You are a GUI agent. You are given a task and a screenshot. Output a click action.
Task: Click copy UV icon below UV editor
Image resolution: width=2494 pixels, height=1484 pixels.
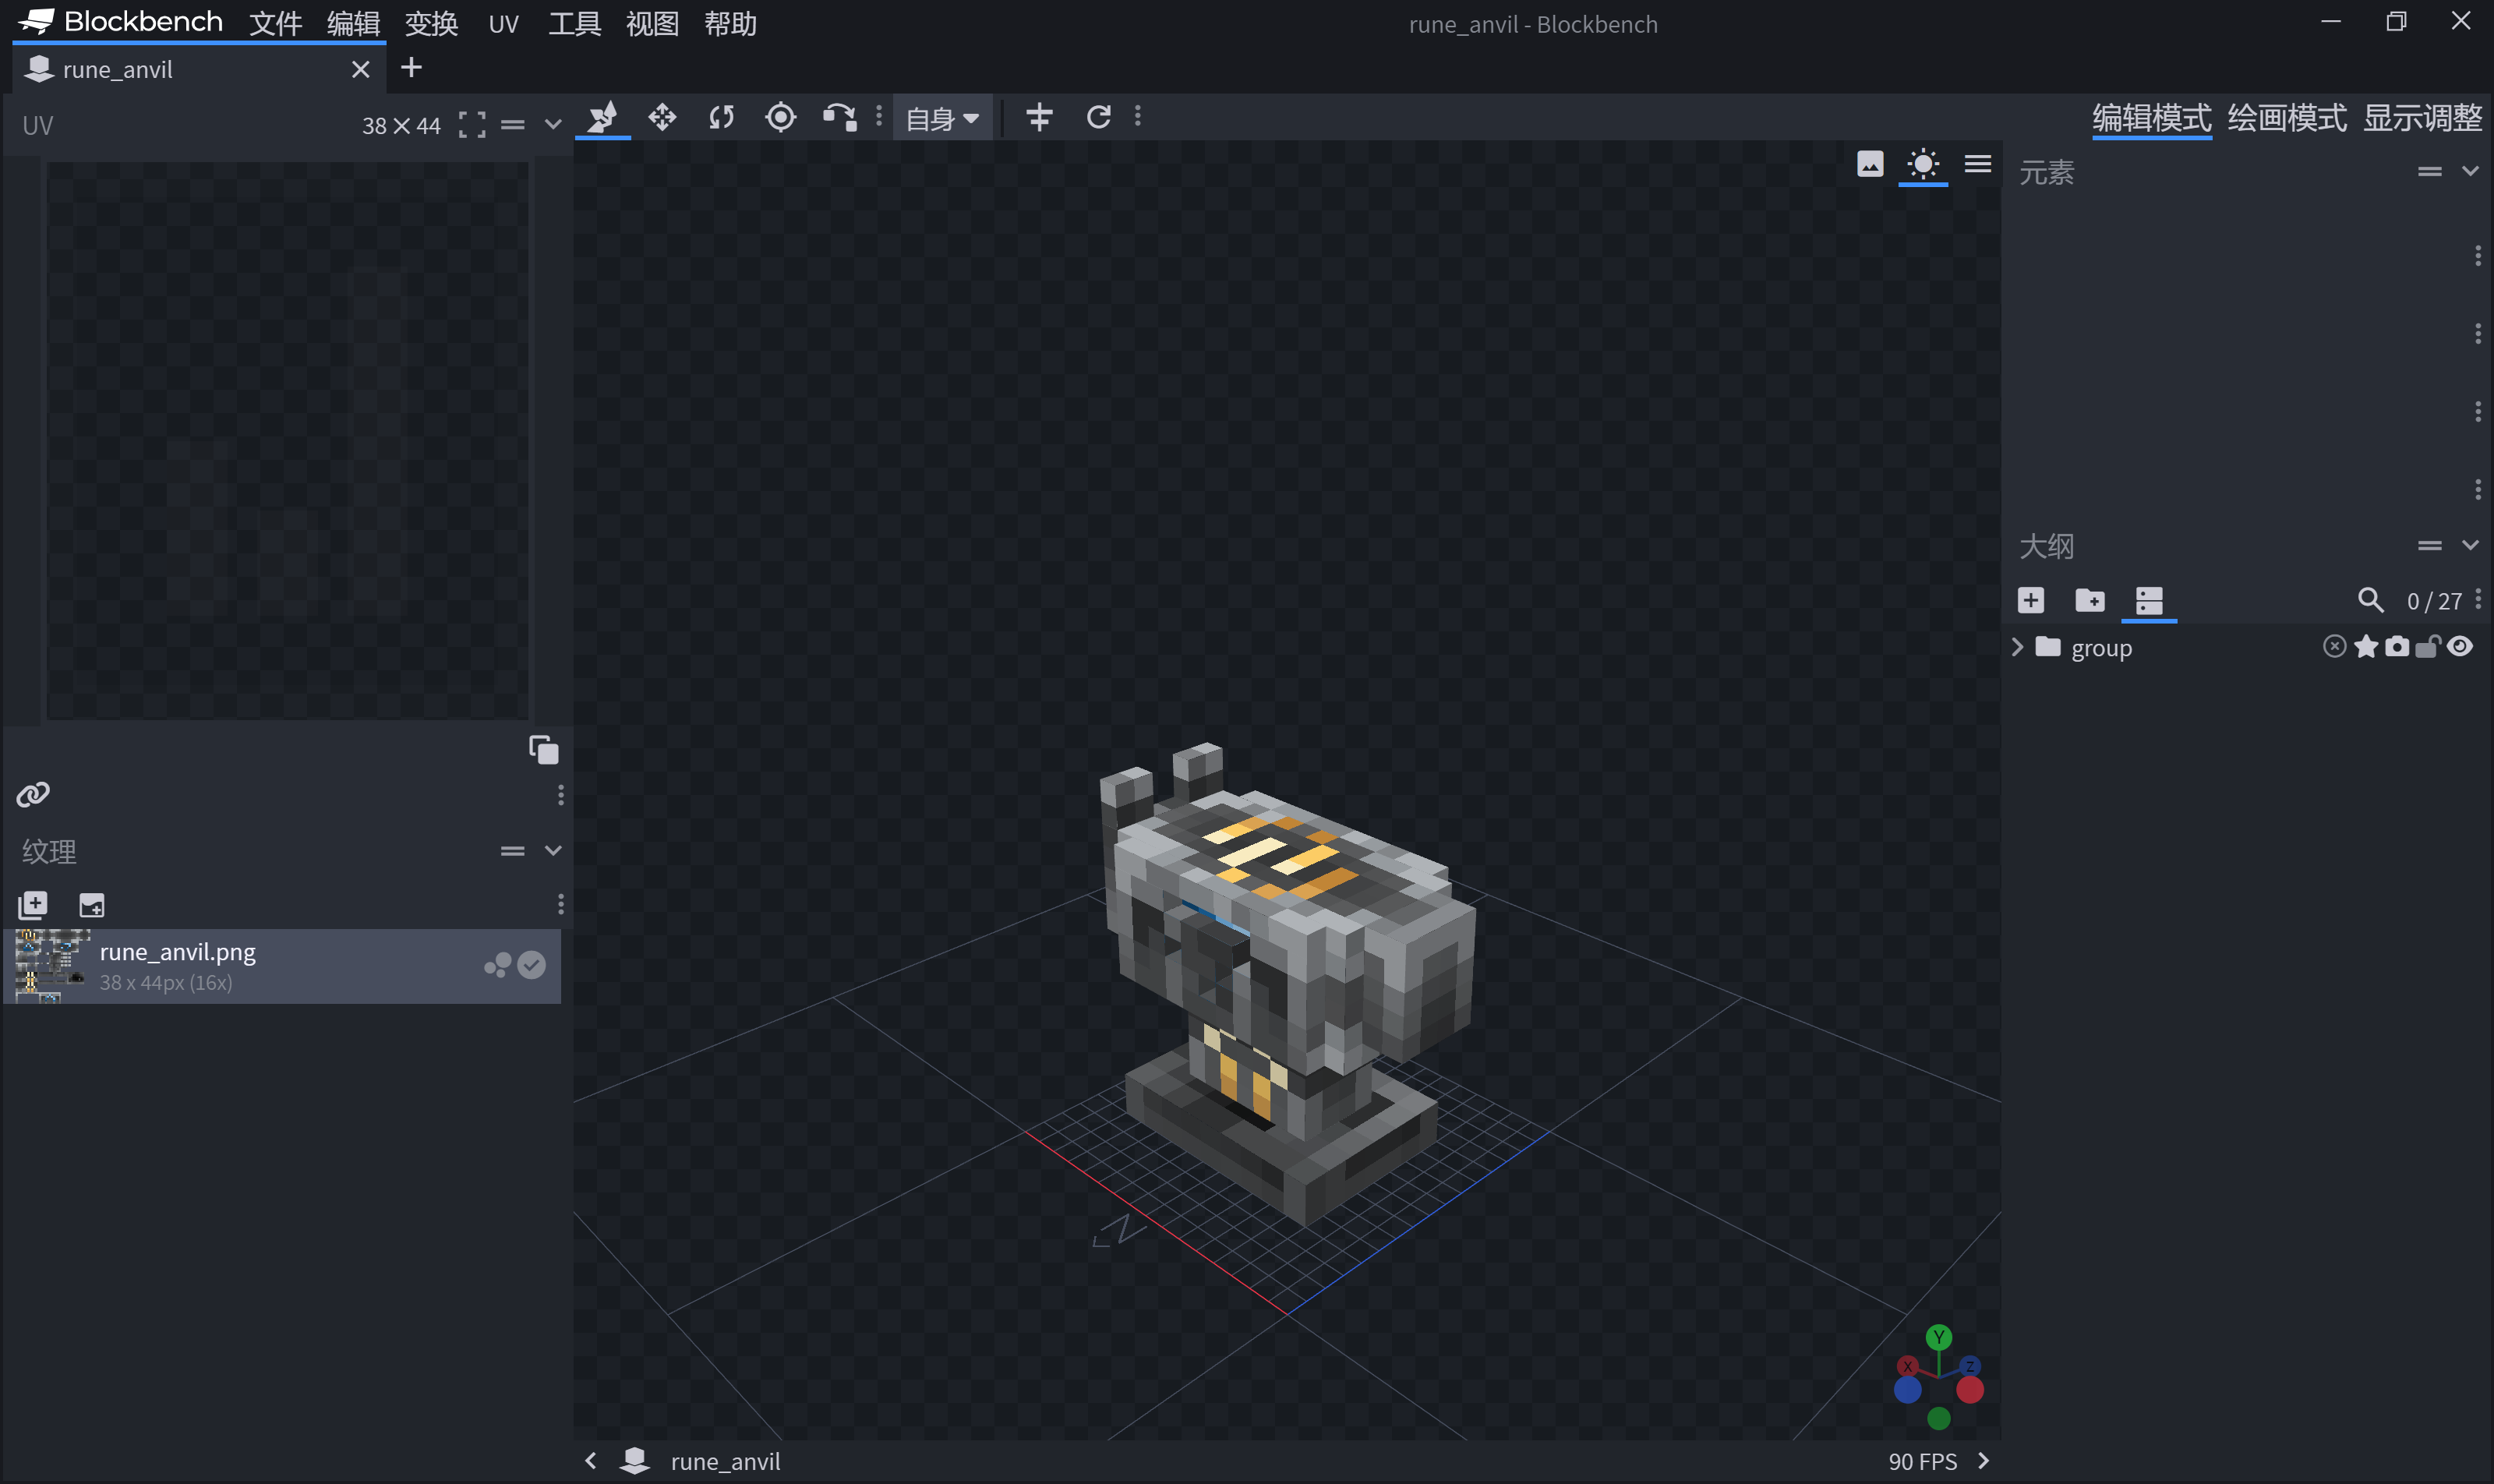(543, 749)
